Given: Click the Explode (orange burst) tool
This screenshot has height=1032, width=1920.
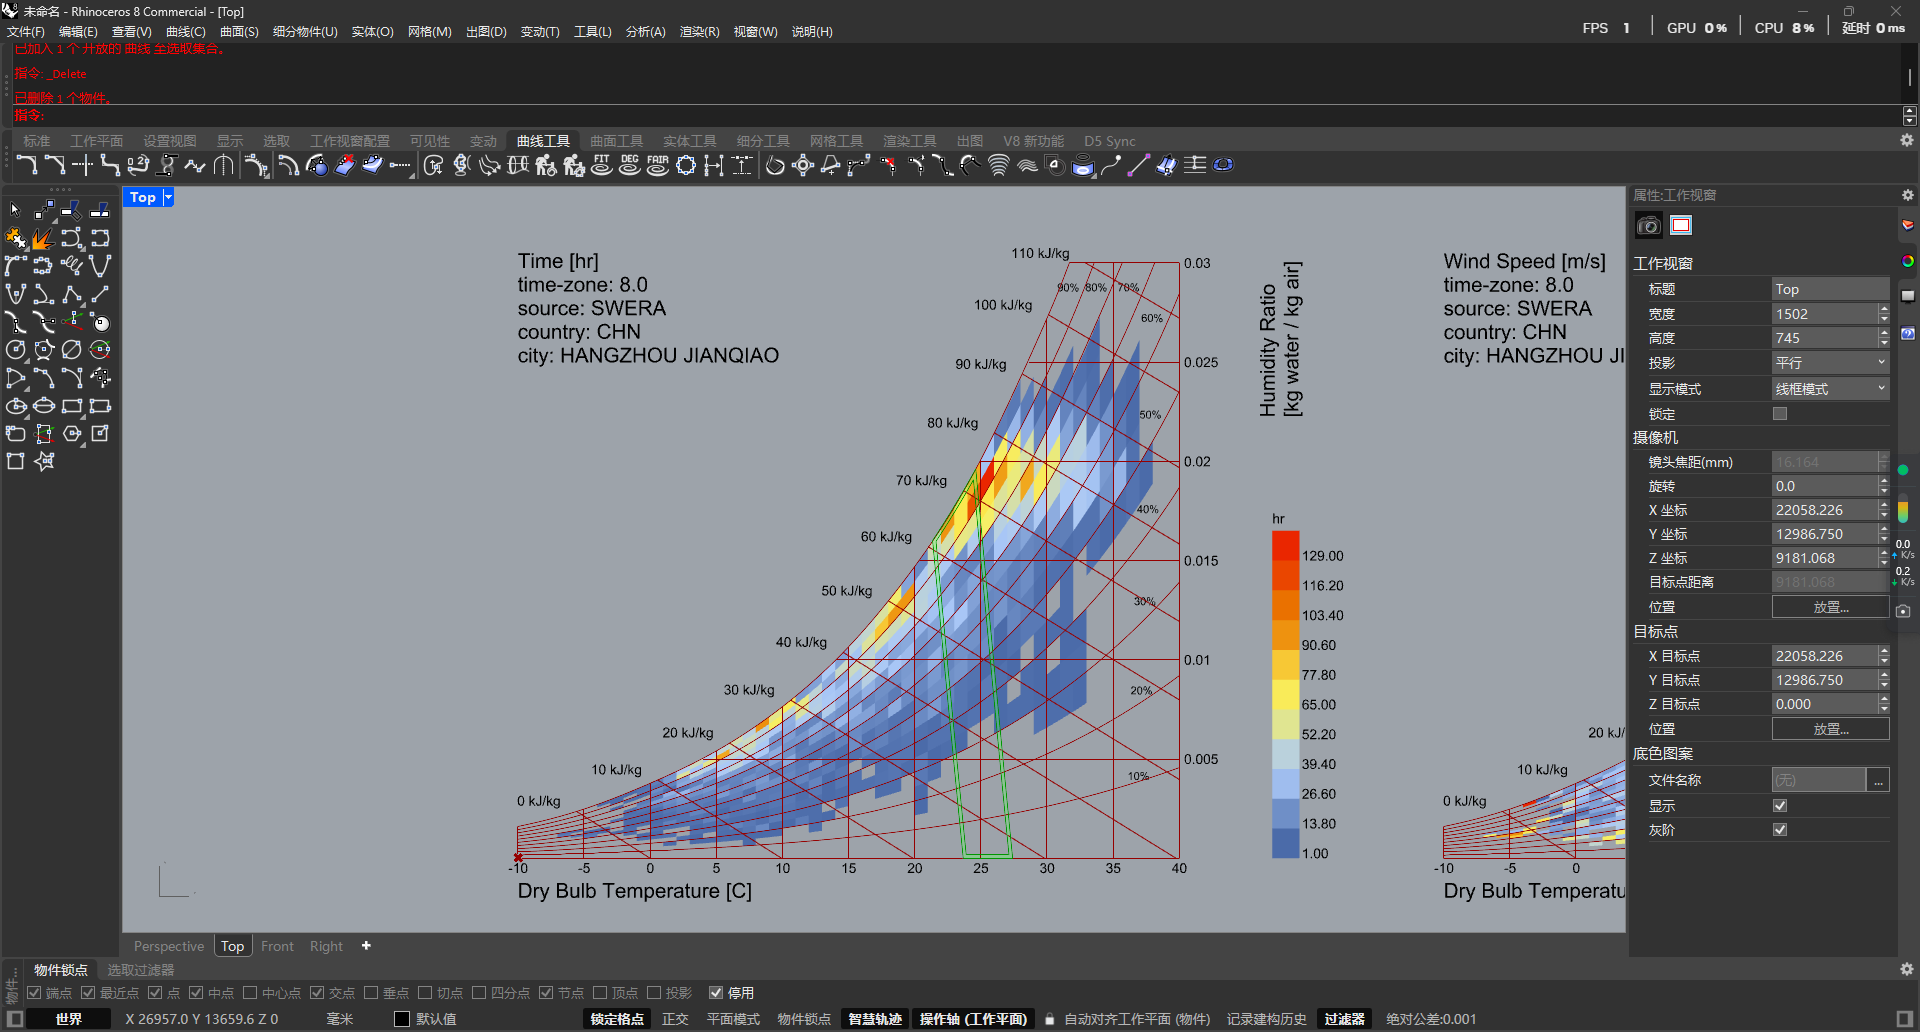Looking at the screenshot, I should click(x=43, y=238).
